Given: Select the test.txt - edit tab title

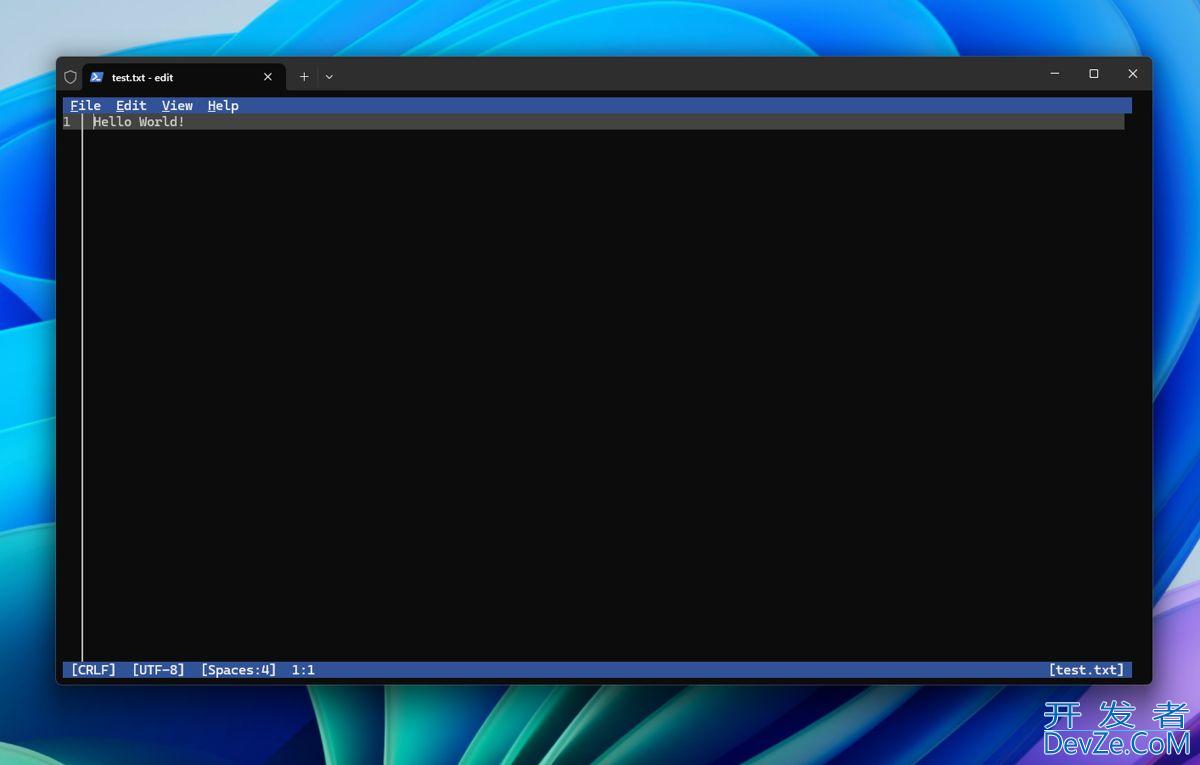Looking at the screenshot, I should 142,77.
